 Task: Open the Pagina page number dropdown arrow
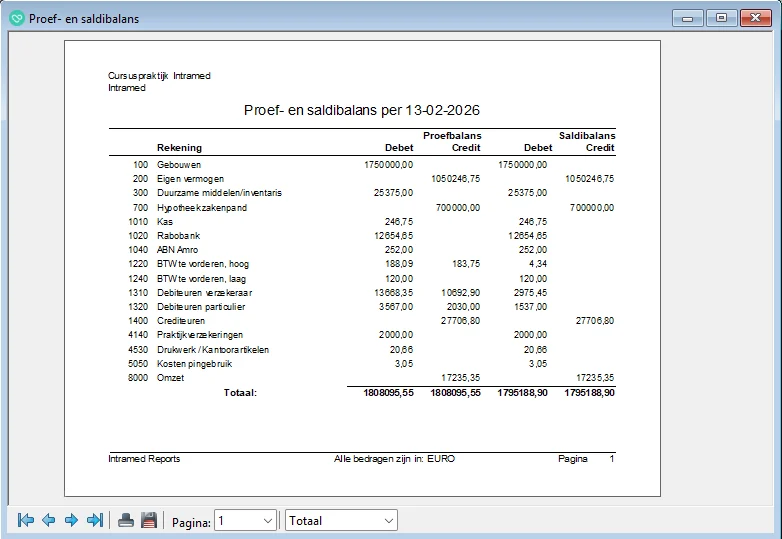click(267, 521)
